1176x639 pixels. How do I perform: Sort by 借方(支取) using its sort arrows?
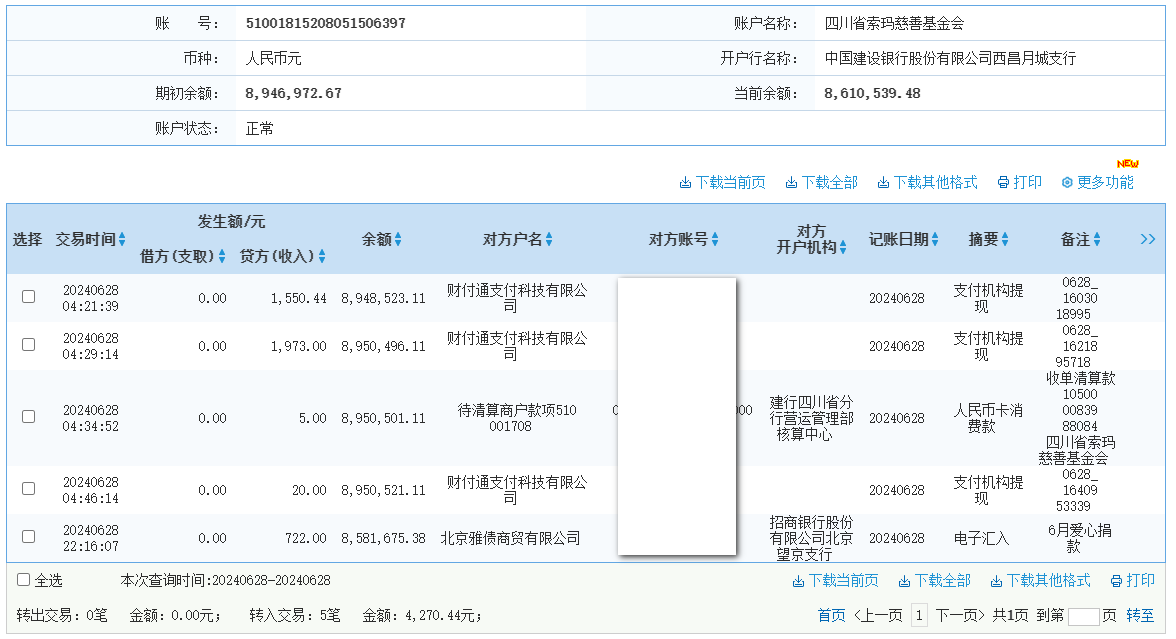click(222, 256)
